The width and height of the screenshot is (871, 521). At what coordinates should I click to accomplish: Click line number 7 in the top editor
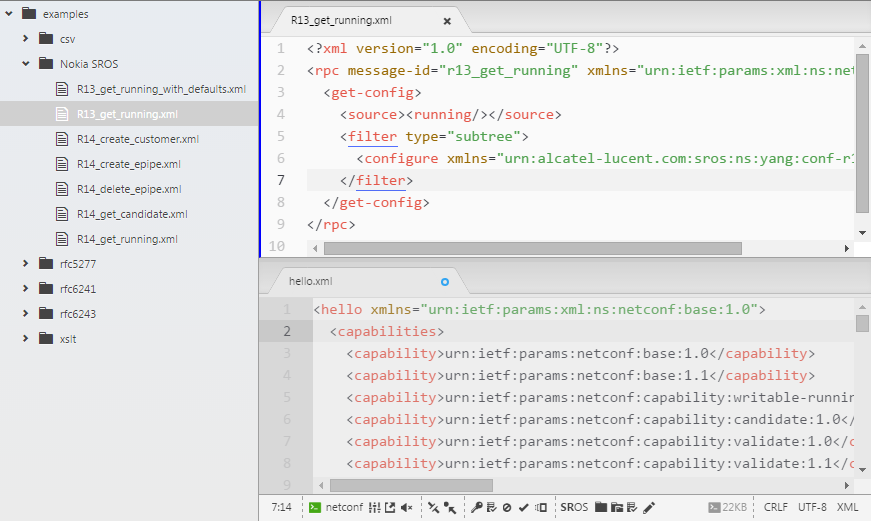pyautogui.click(x=281, y=181)
